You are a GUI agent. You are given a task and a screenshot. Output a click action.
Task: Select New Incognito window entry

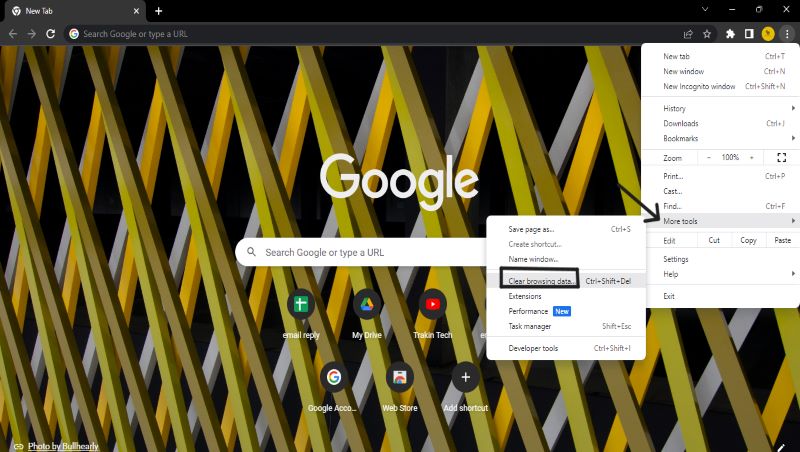(720, 86)
